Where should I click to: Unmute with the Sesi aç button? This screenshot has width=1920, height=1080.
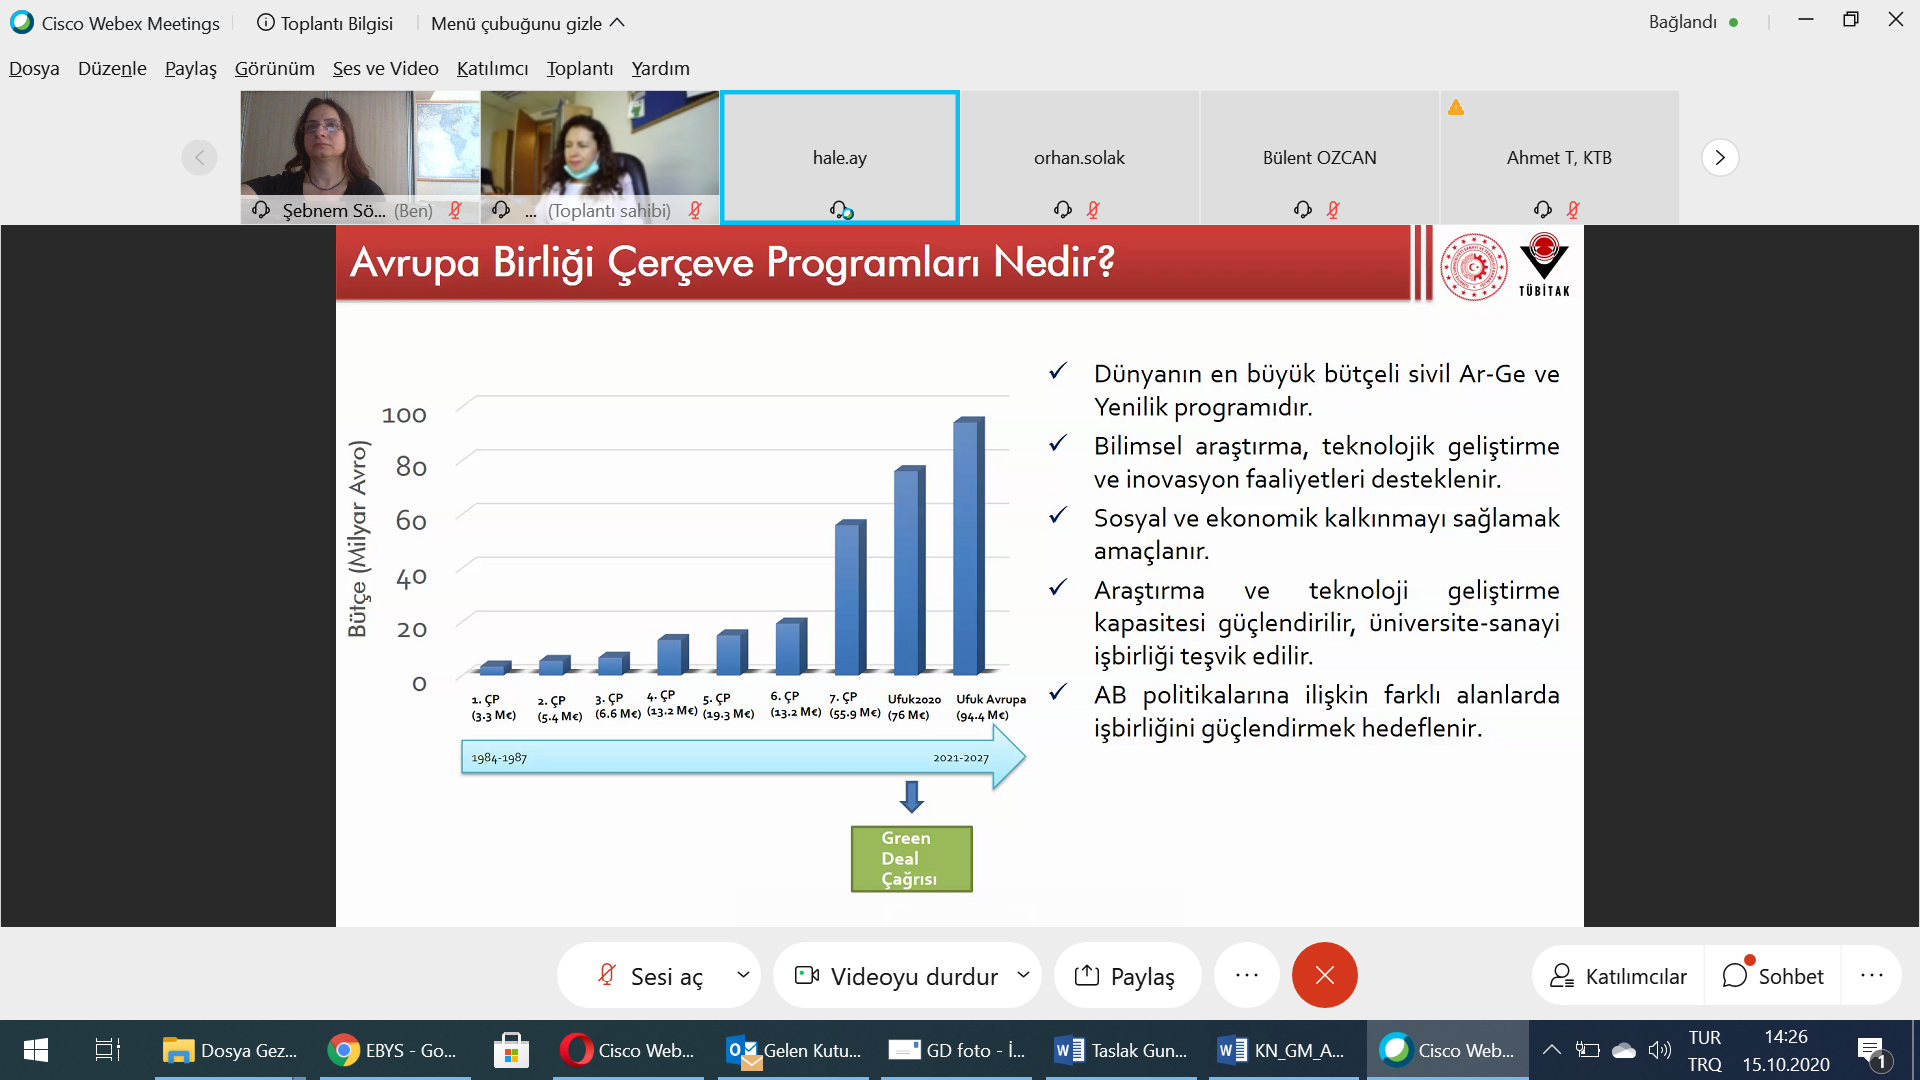click(650, 975)
